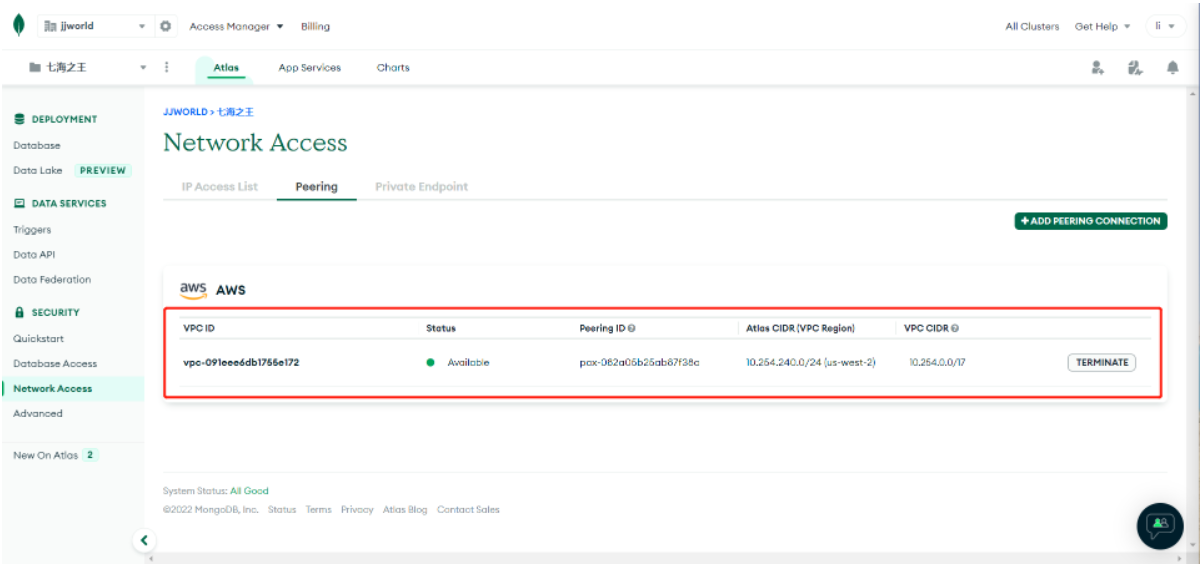Screen dimensions: 1204x565
Task: Click the vertical scrollbar on right
Action: tap(1193, 318)
